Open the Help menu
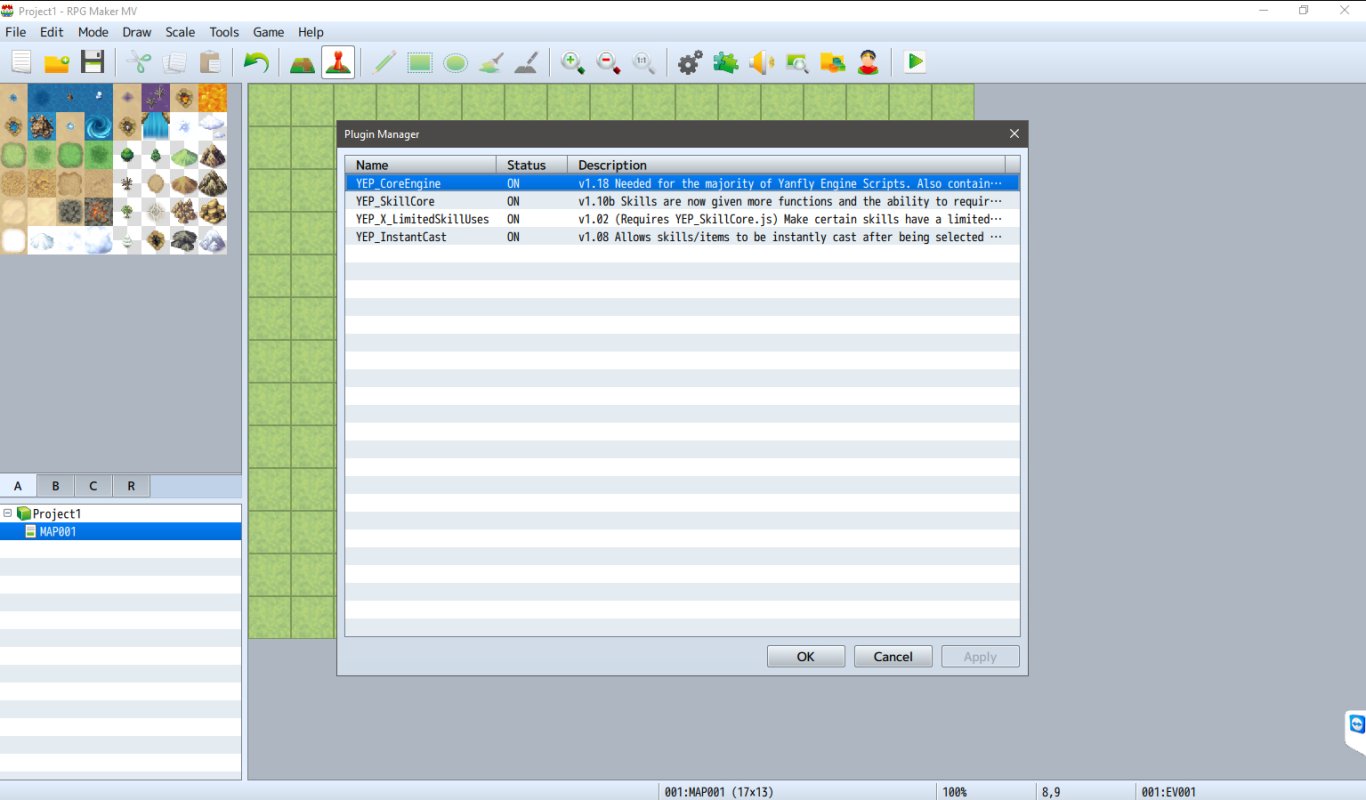This screenshot has width=1366, height=800. pos(311,32)
